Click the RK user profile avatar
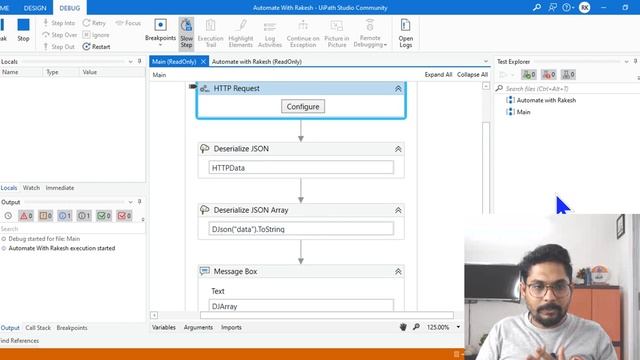 point(584,7)
